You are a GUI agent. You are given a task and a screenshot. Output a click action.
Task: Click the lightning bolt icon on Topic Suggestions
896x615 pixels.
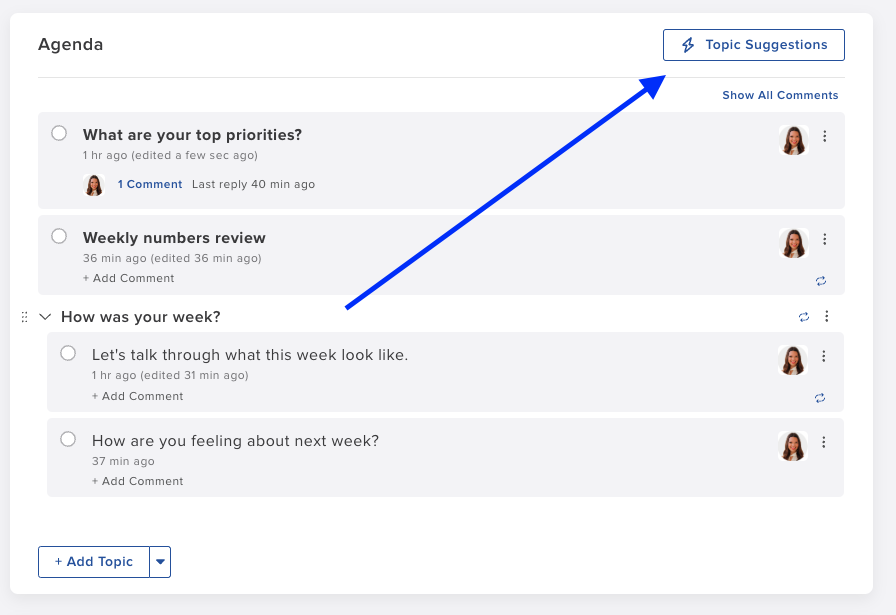click(x=687, y=44)
